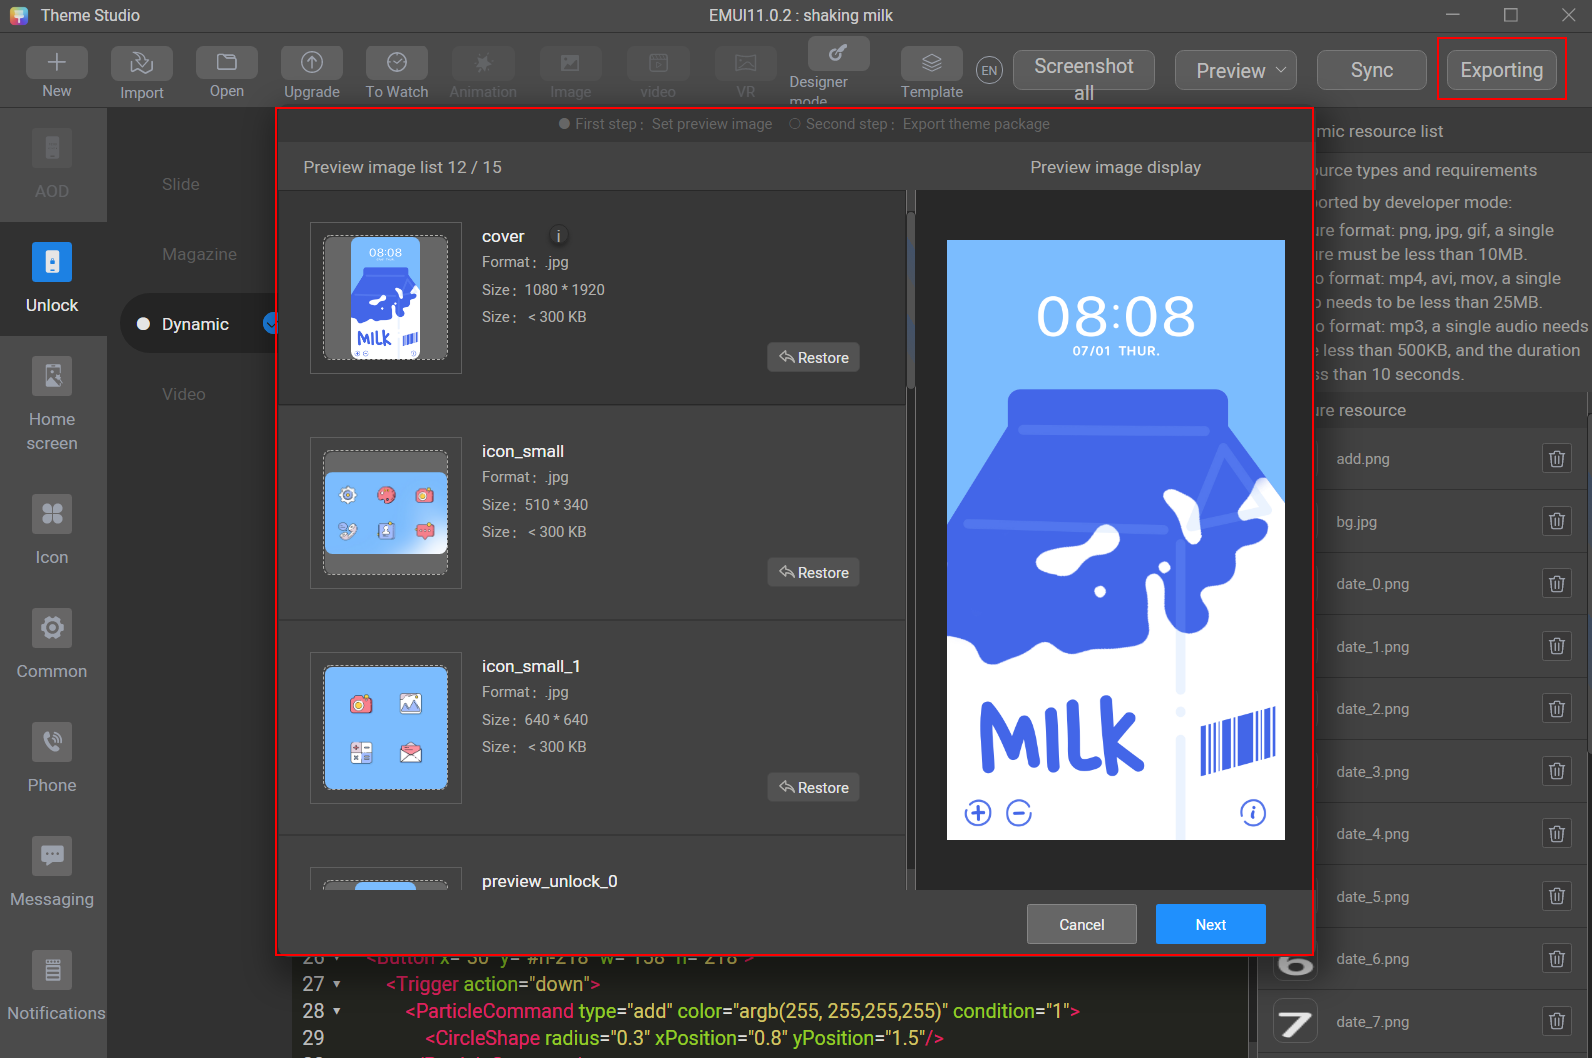Image resolution: width=1592 pixels, height=1058 pixels.
Task: Open the To Watch tool
Action: pyautogui.click(x=396, y=63)
